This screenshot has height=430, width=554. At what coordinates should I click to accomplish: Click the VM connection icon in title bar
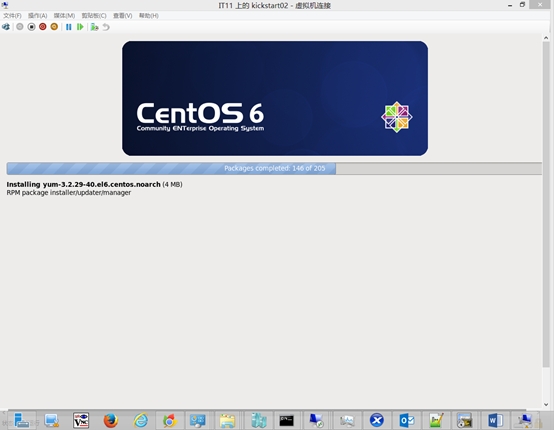point(5,5)
